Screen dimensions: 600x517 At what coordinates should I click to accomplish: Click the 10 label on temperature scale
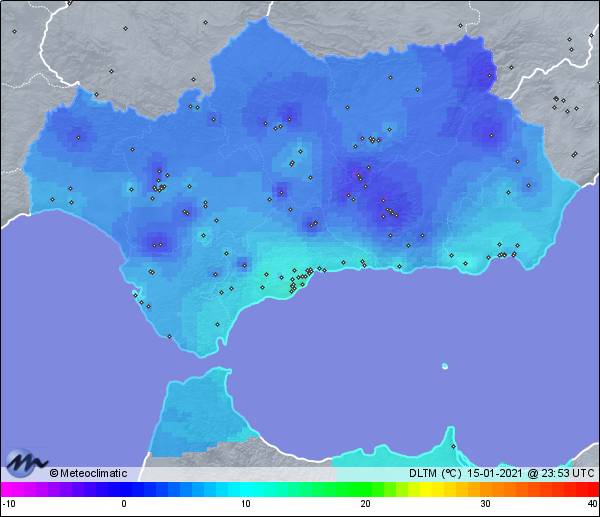[246, 504]
